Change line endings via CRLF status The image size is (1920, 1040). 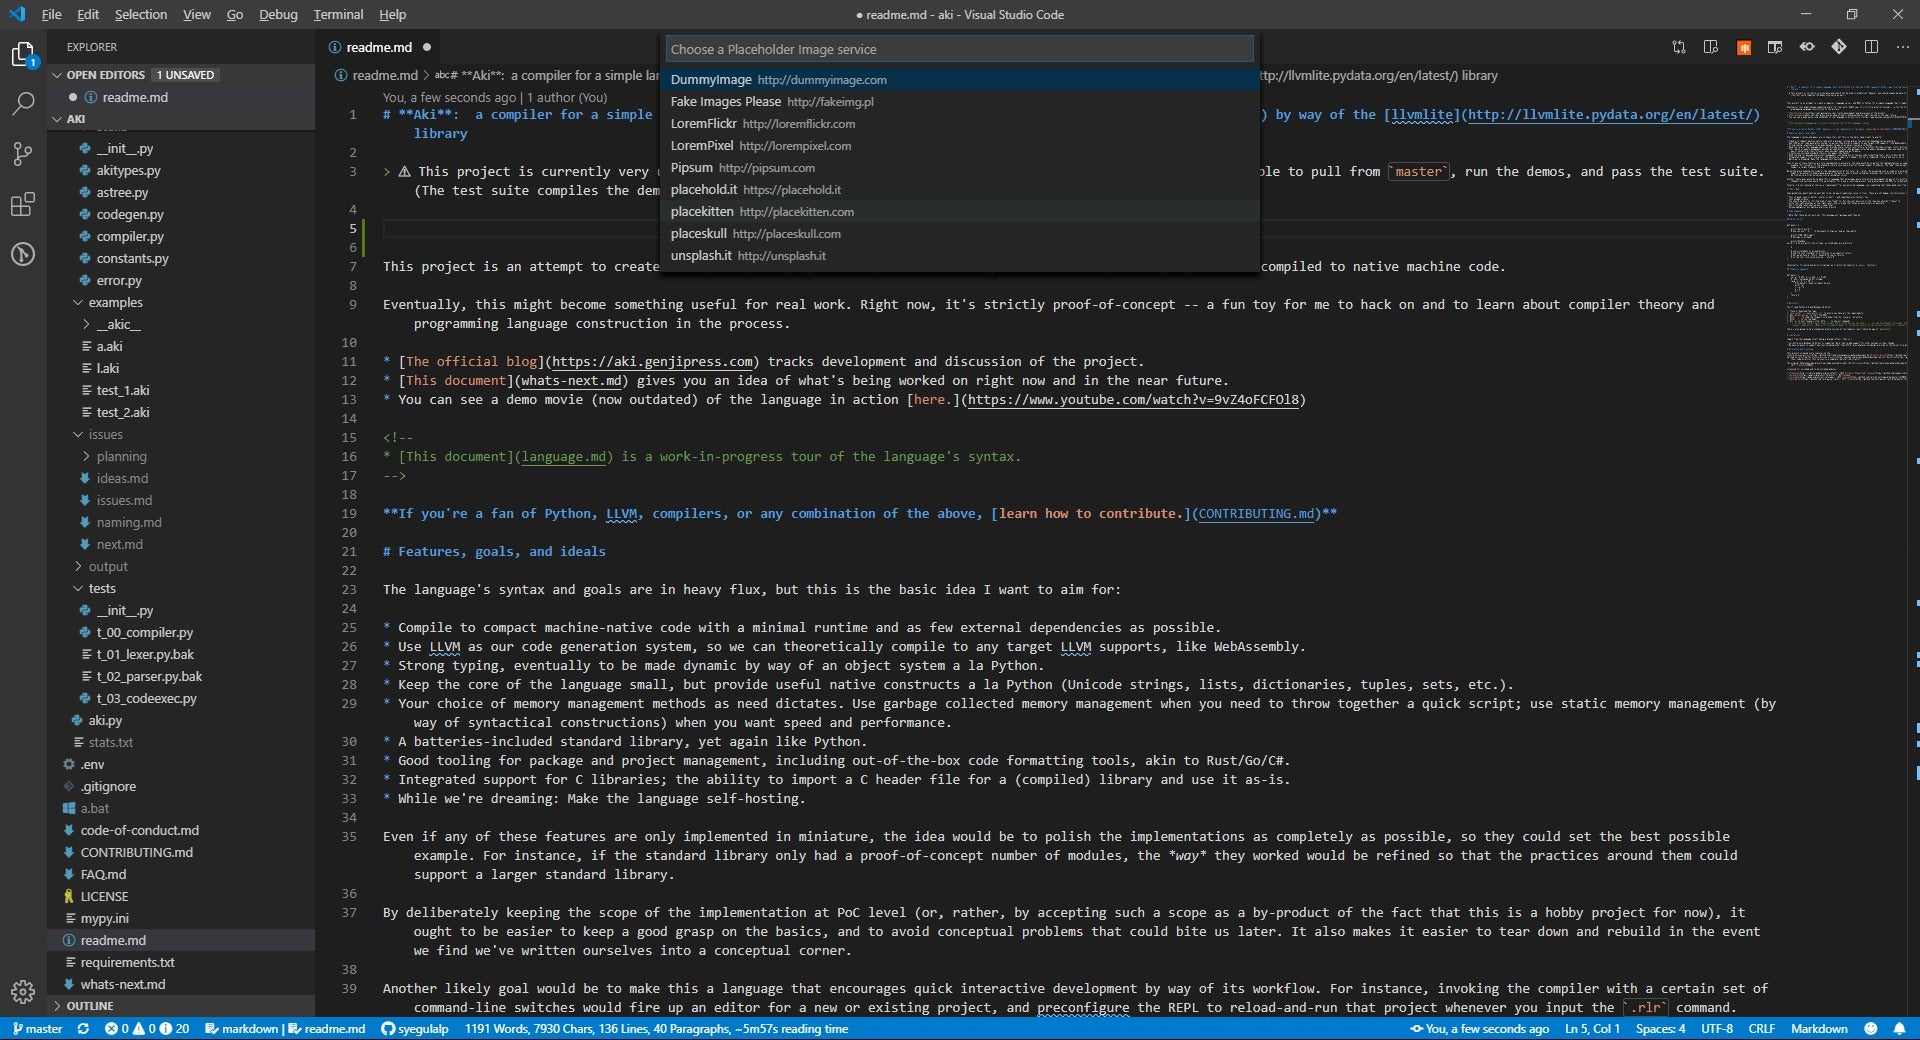click(1762, 1029)
